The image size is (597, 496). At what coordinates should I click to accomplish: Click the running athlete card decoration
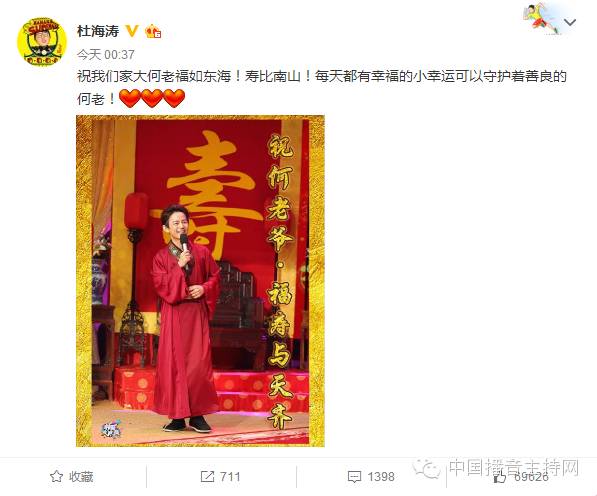(541, 18)
